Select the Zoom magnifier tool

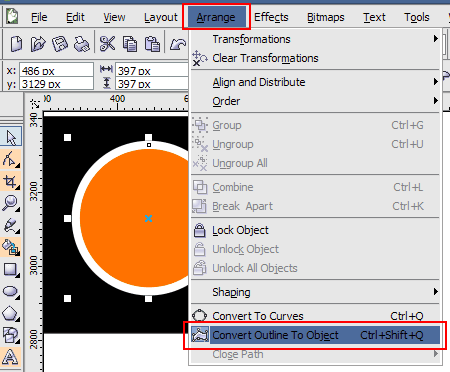tap(10, 203)
